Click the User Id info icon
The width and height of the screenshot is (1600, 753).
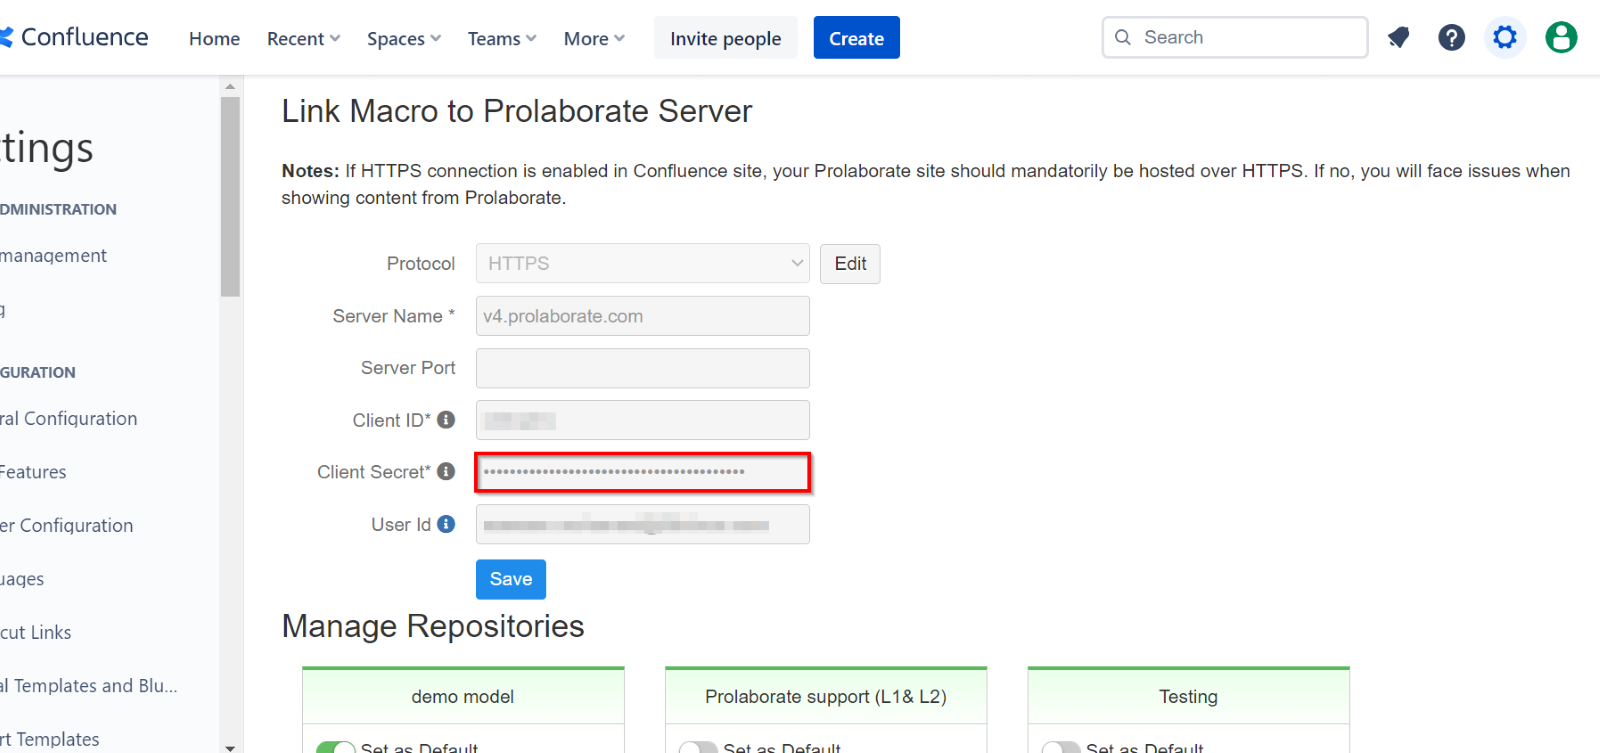pyautogui.click(x=446, y=524)
